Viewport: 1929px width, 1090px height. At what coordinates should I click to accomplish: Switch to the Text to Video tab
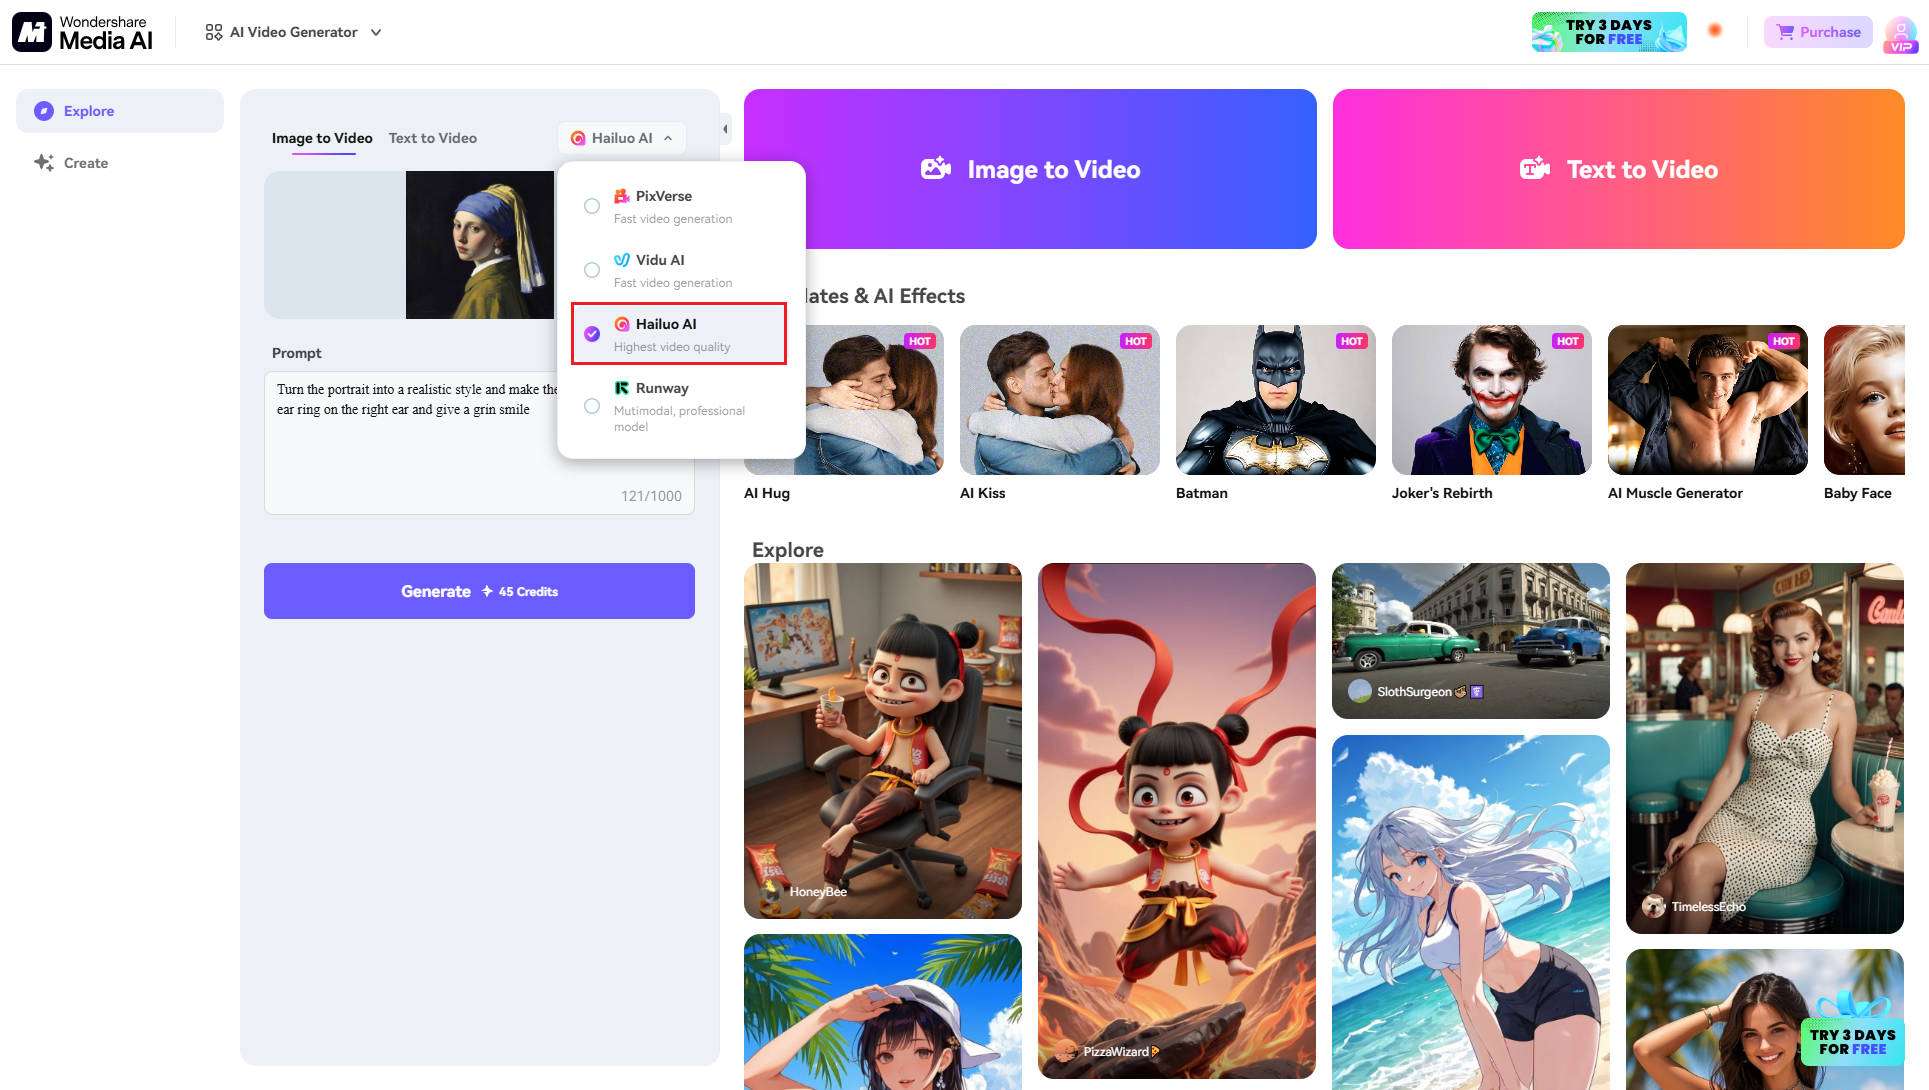pos(432,136)
